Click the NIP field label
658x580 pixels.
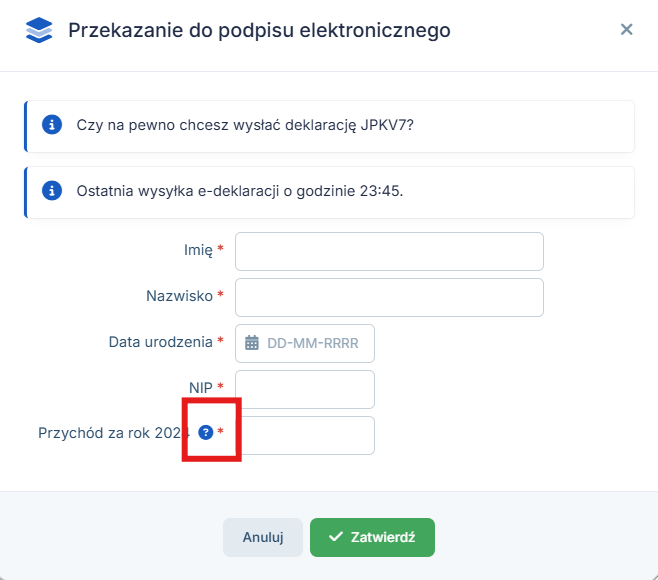pyautogui.click(x=200, y=388)
